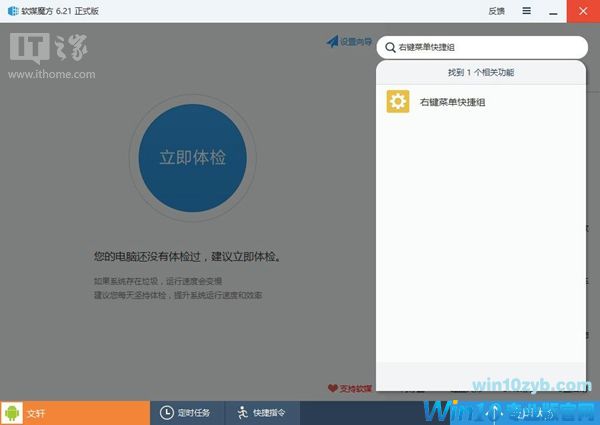Open the 文轩 user panel

[x=36, y=412]
